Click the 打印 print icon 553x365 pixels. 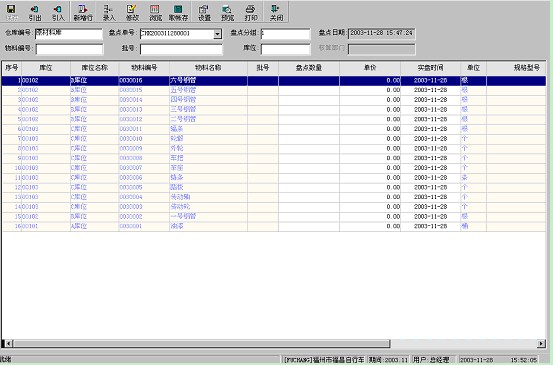coord(251,13)
